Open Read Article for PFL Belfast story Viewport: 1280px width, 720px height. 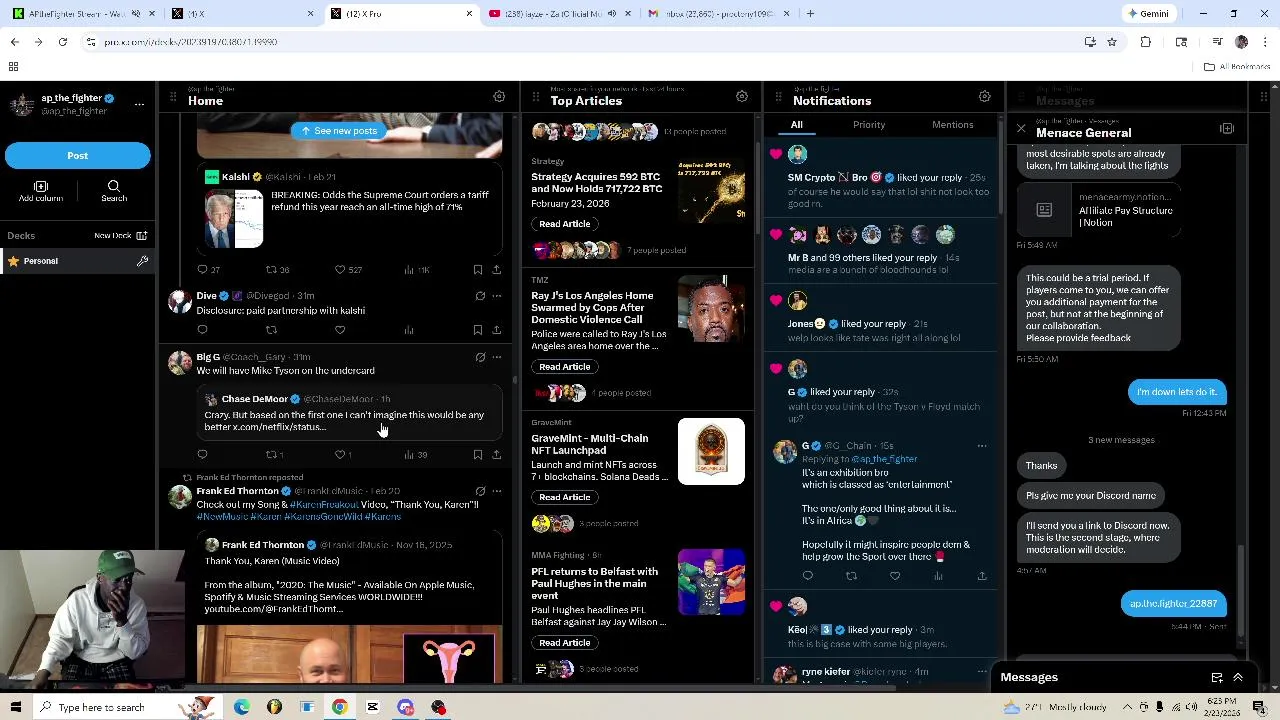point(565,643)
